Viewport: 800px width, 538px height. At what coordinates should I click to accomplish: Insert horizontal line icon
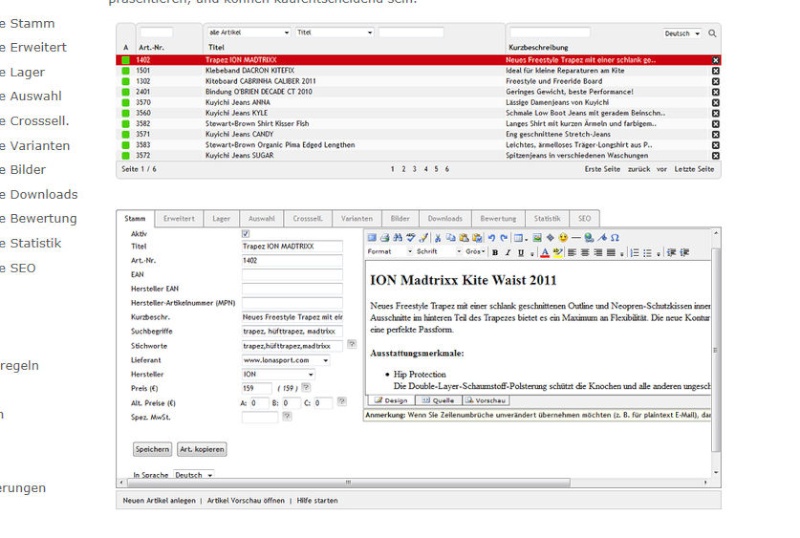coord(576,237)
